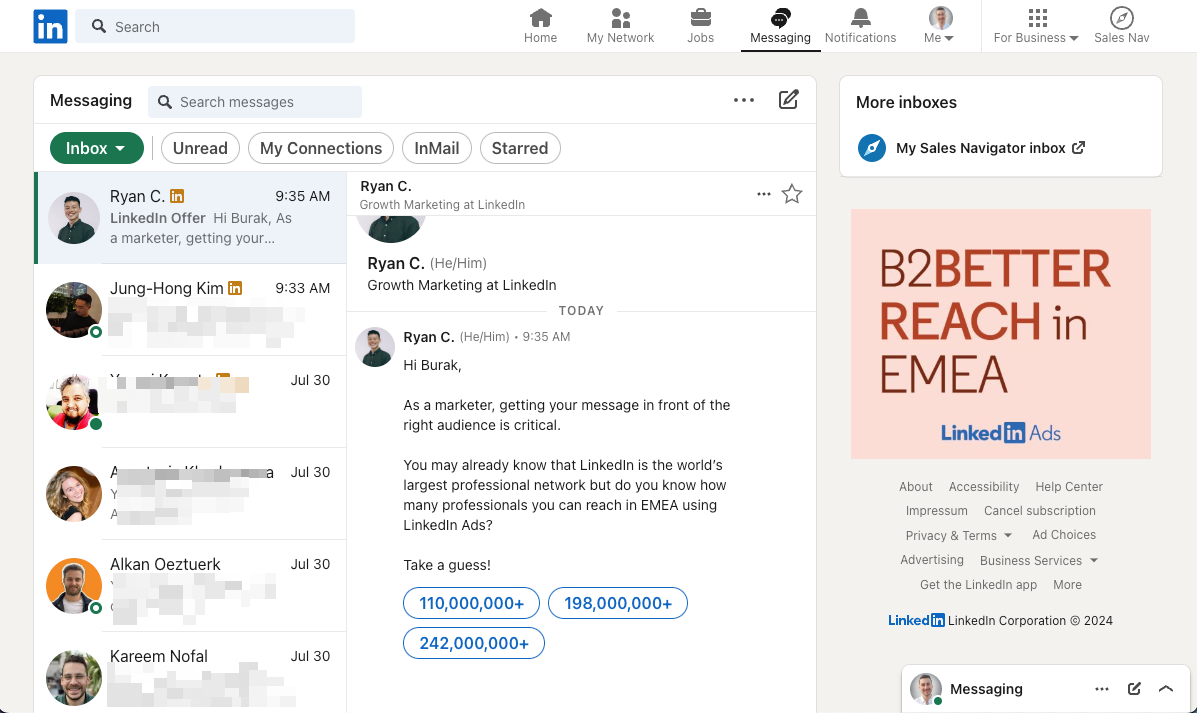Click the Sales Navigator compass icon in More inboxes

point(872,147)
